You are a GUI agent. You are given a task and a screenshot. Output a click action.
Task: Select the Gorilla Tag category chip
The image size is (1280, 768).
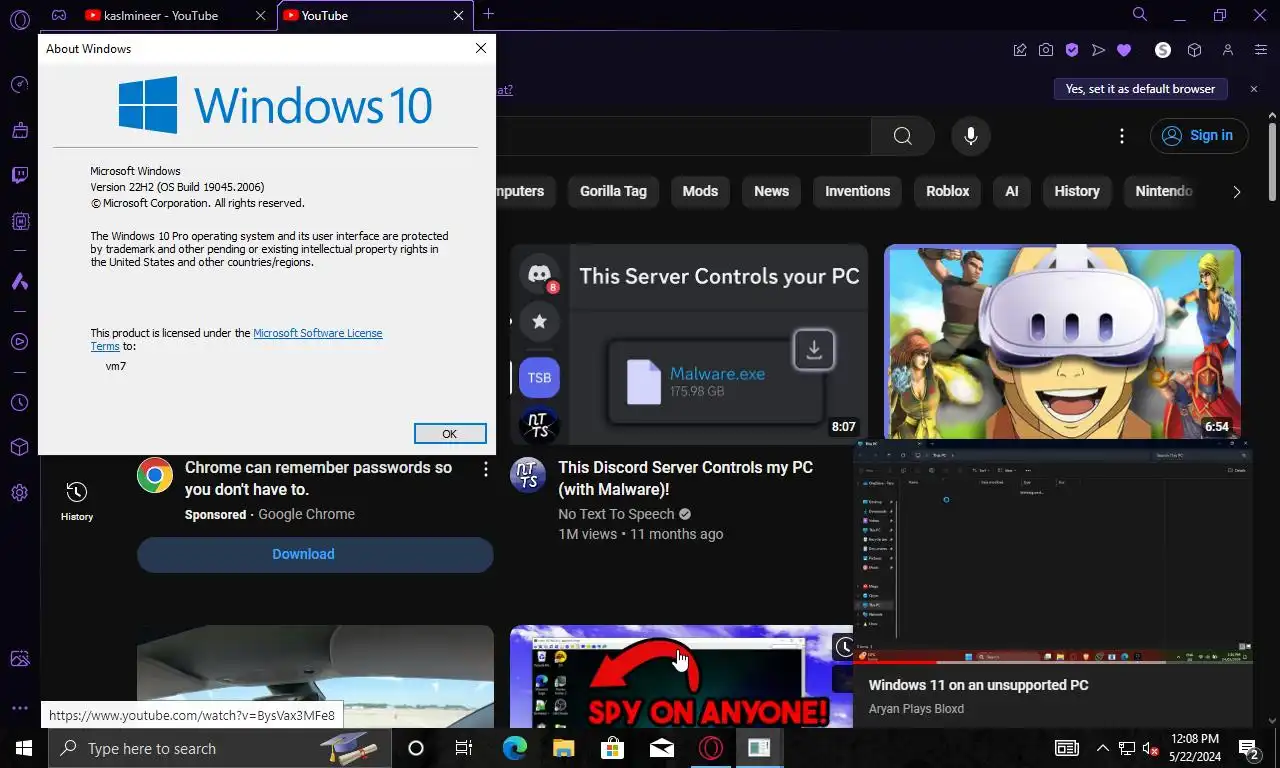(613, 191)
